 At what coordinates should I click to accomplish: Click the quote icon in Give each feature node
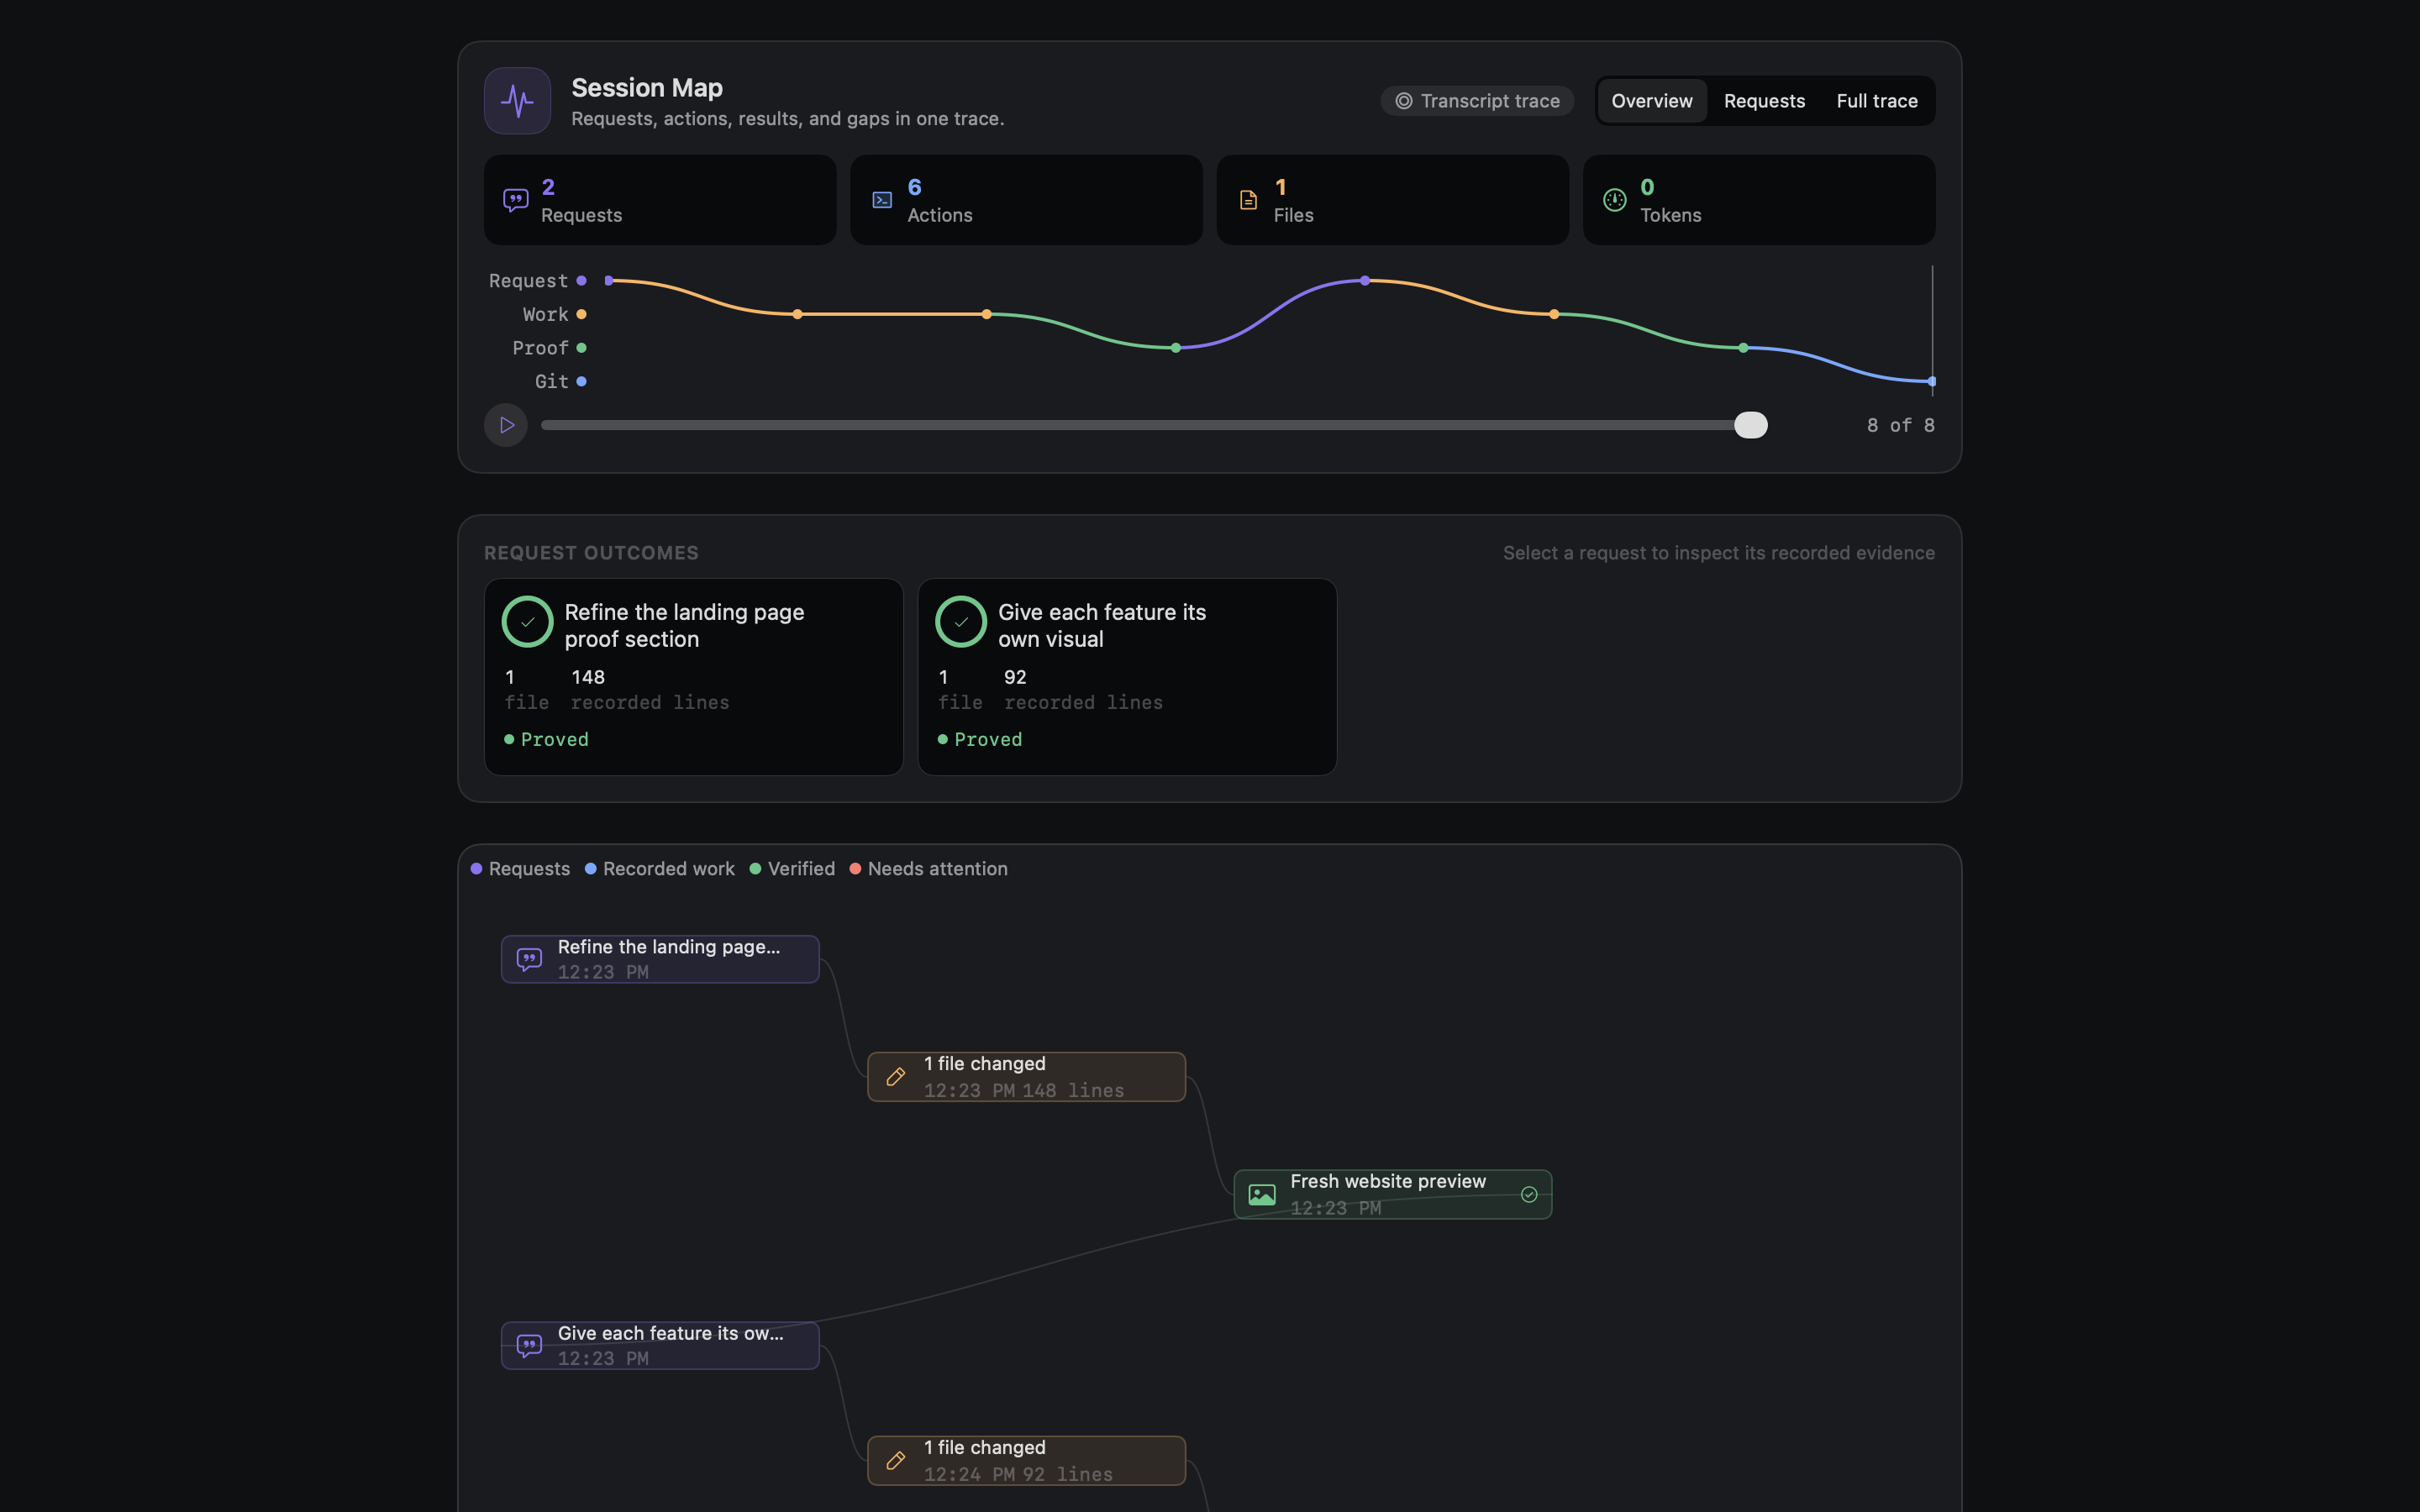[529, 1345]
